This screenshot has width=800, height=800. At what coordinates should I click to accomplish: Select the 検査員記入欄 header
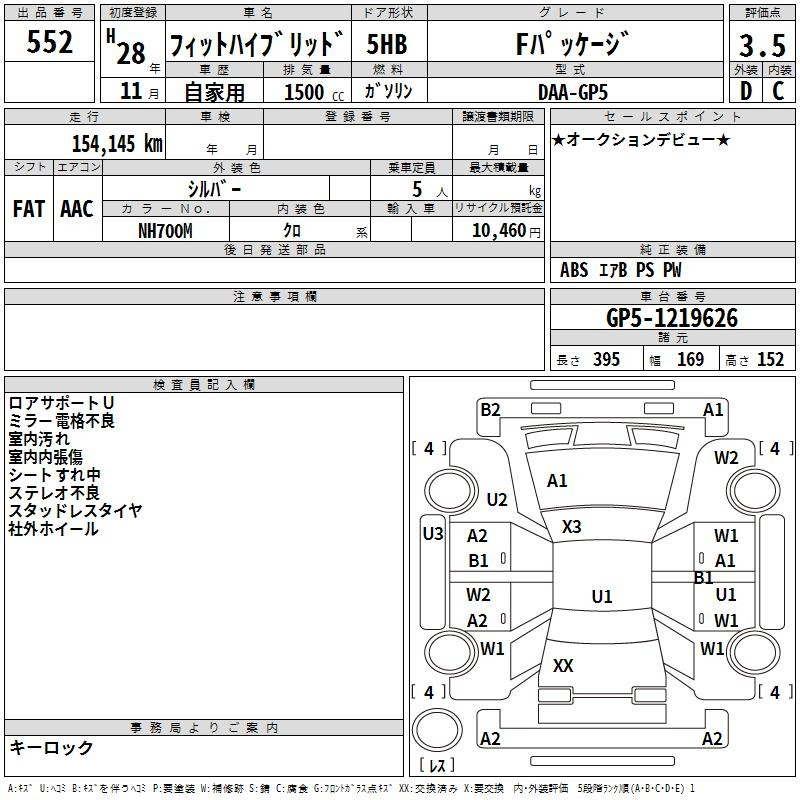(204, 385)
